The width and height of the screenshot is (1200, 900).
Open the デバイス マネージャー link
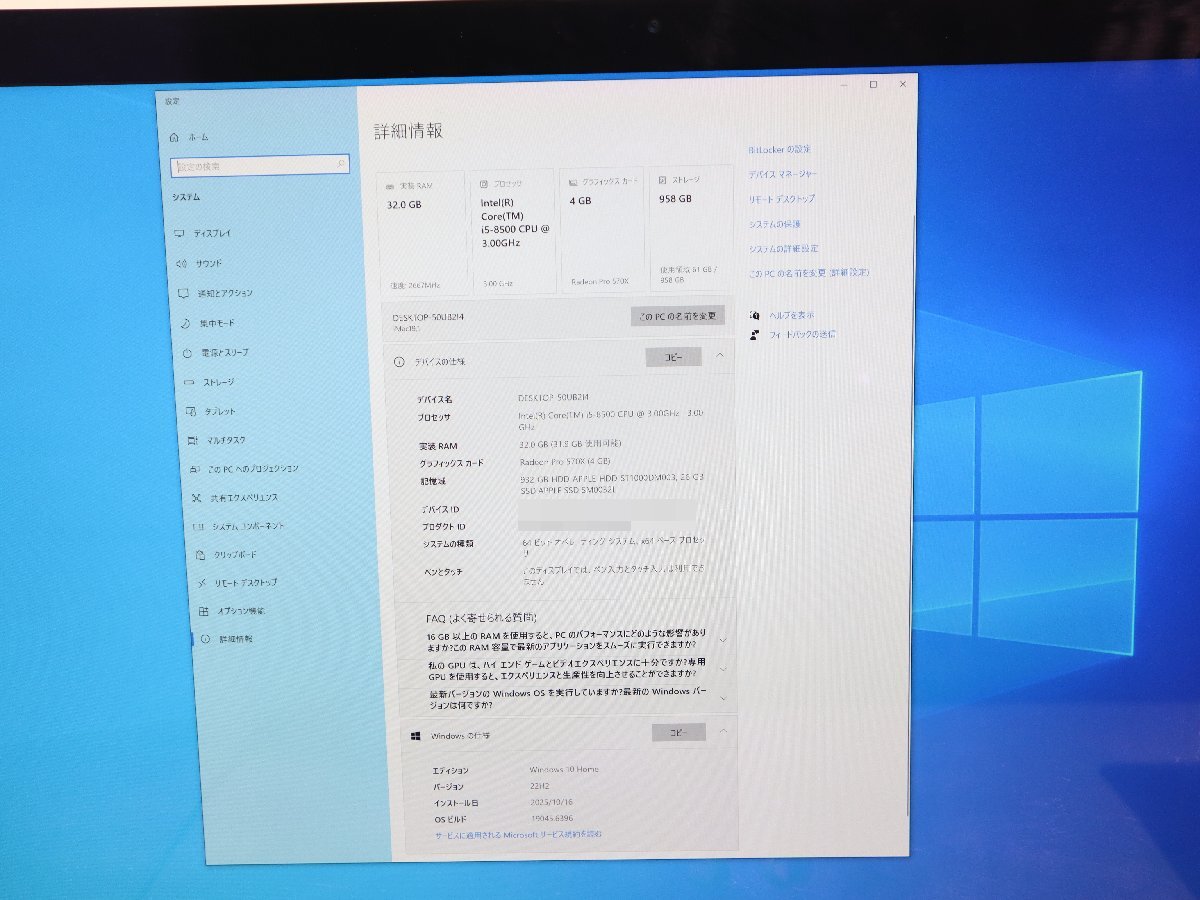click(783, 174)
